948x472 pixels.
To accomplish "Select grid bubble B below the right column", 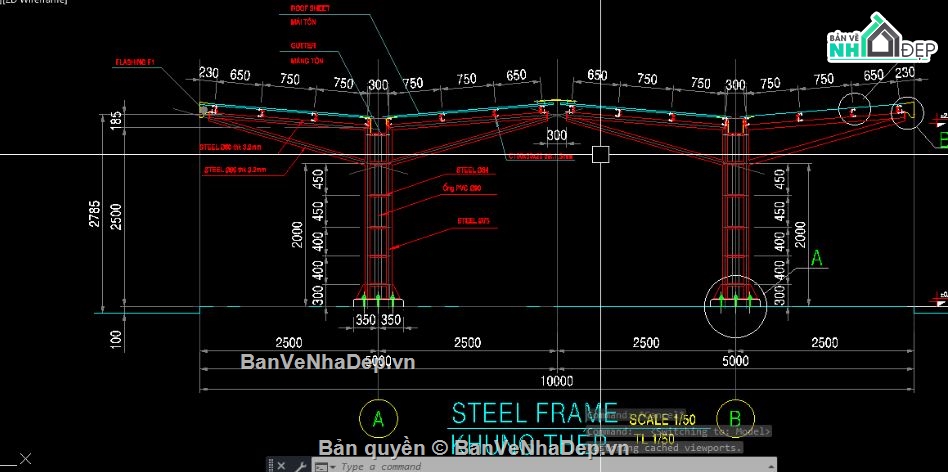I will 735,418.
